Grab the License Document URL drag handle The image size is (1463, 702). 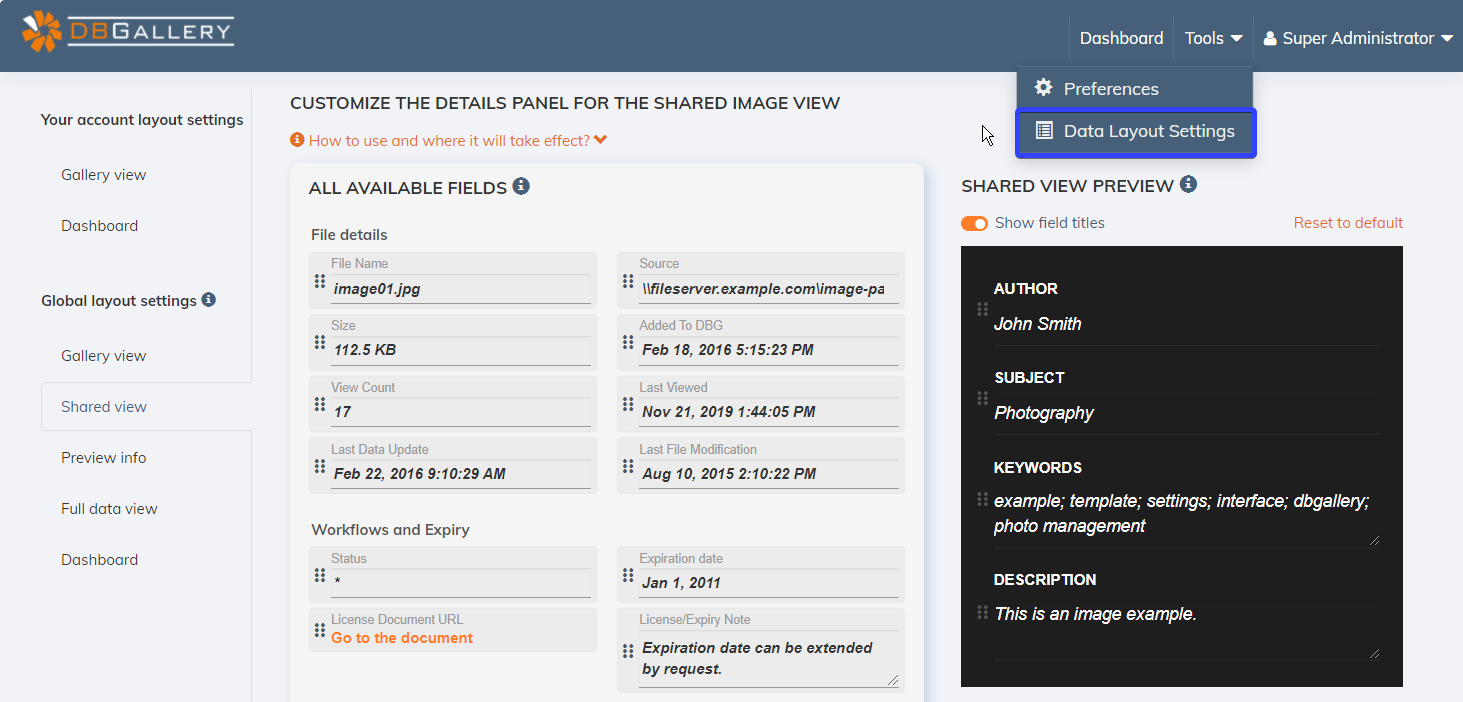pyautogui.click(x=320, y=630)
